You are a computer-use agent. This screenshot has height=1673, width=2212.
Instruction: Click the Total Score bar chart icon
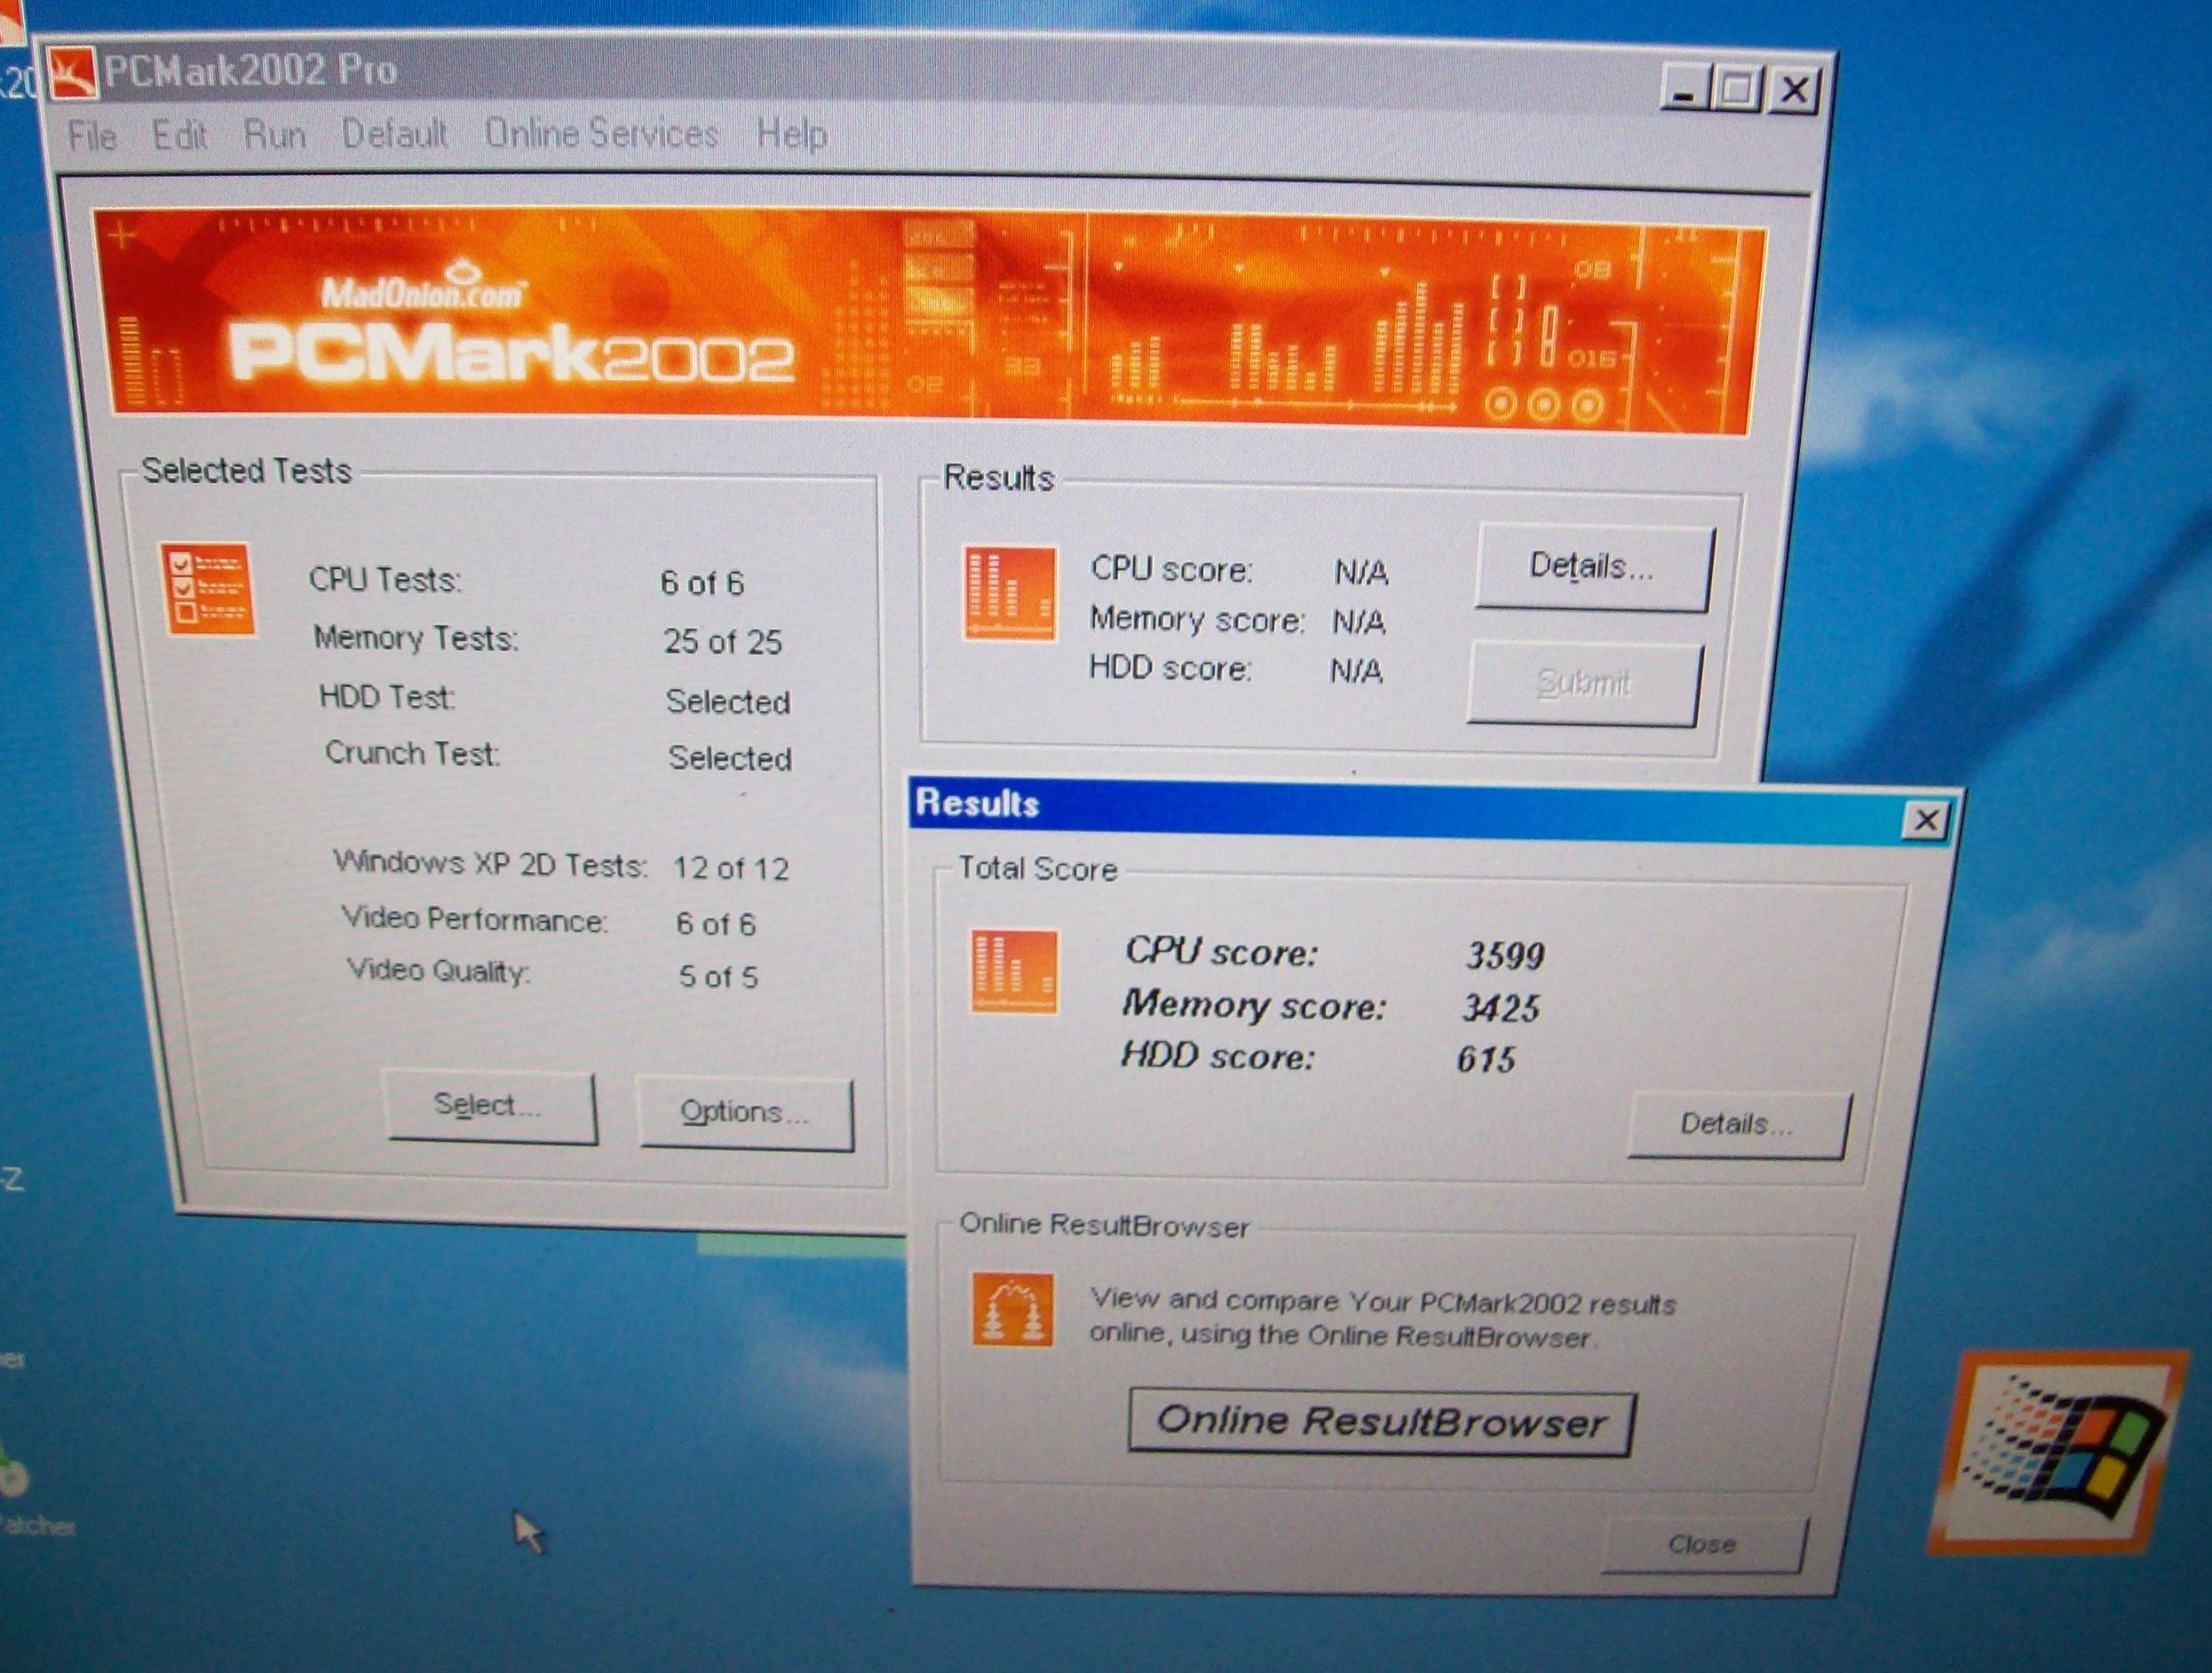(x=1013, y=971)
